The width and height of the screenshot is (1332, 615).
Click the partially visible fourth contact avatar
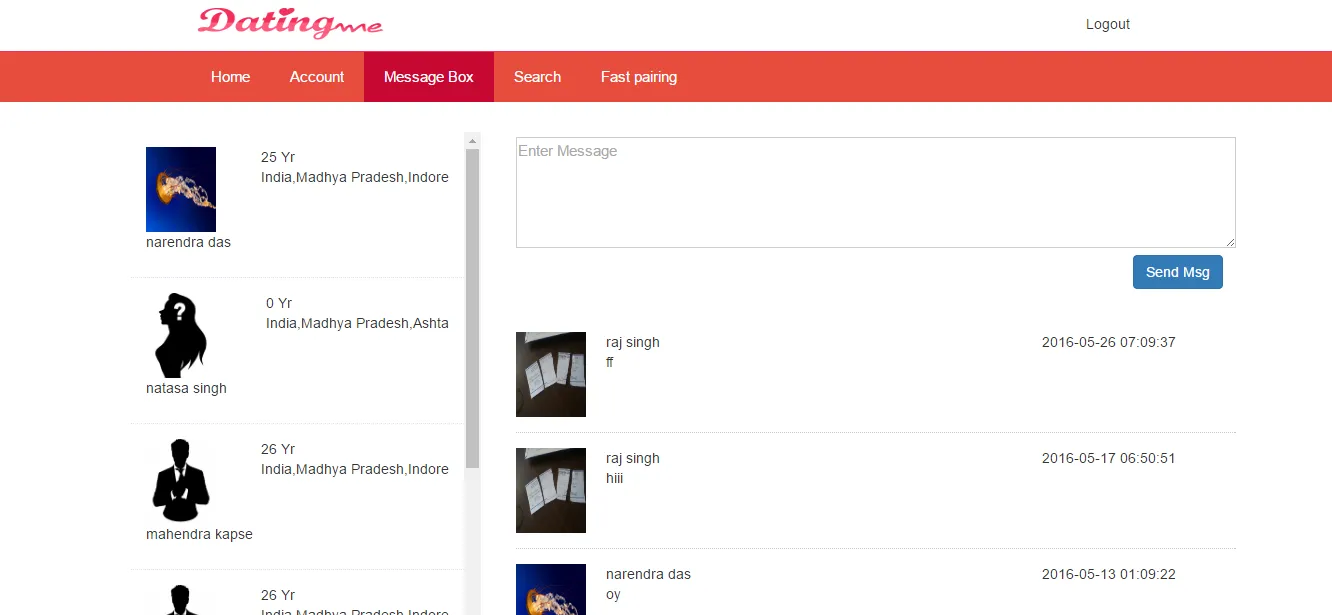click(x=181, y=600)
